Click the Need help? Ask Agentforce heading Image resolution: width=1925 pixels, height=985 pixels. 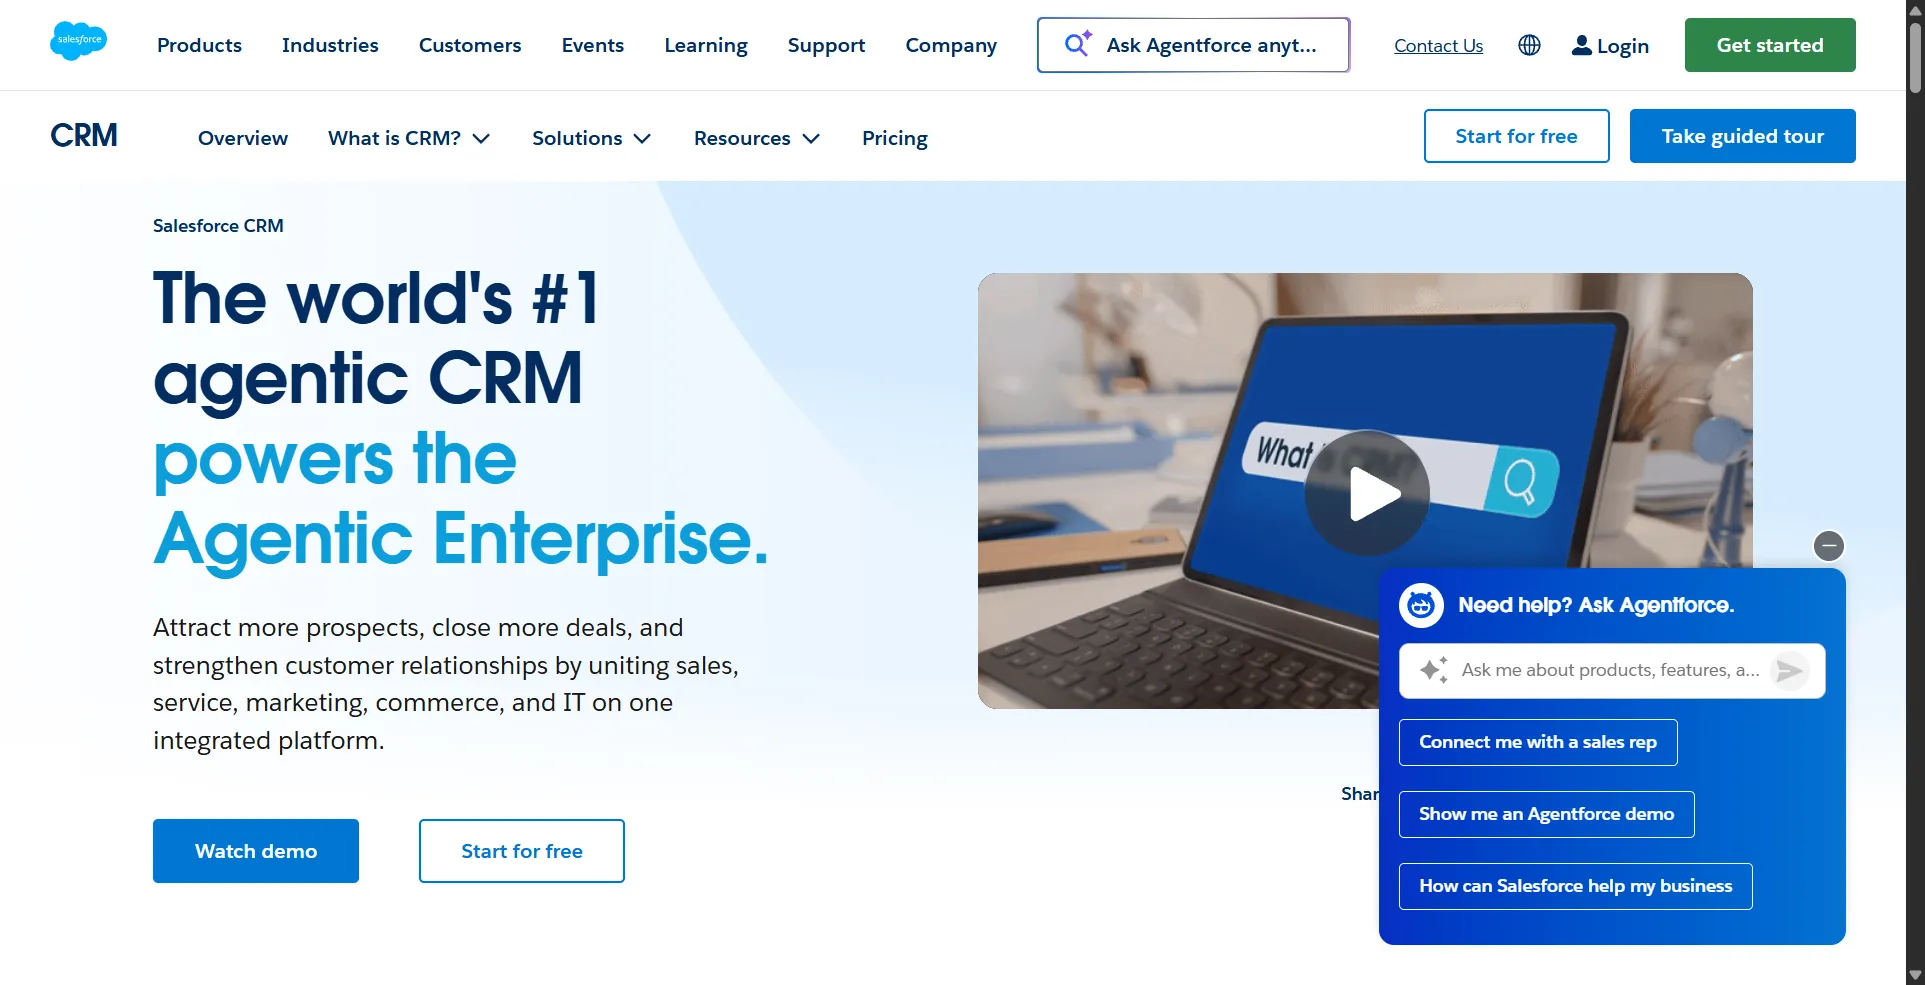(x=1596, y=605)
